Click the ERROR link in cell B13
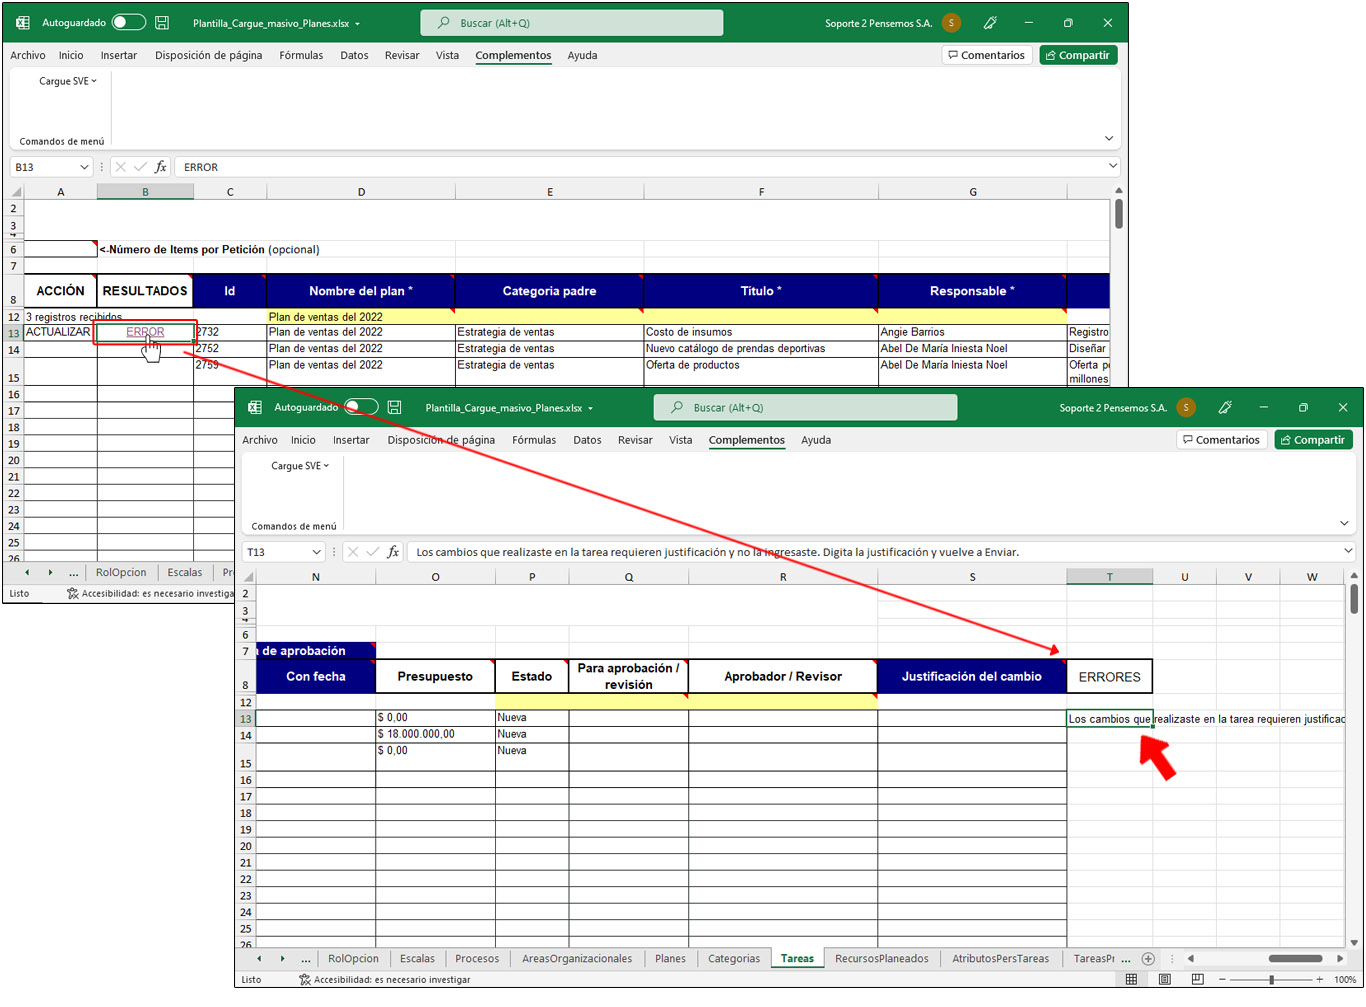Viewport: 1366px width, 1007px height. (145, 332)
